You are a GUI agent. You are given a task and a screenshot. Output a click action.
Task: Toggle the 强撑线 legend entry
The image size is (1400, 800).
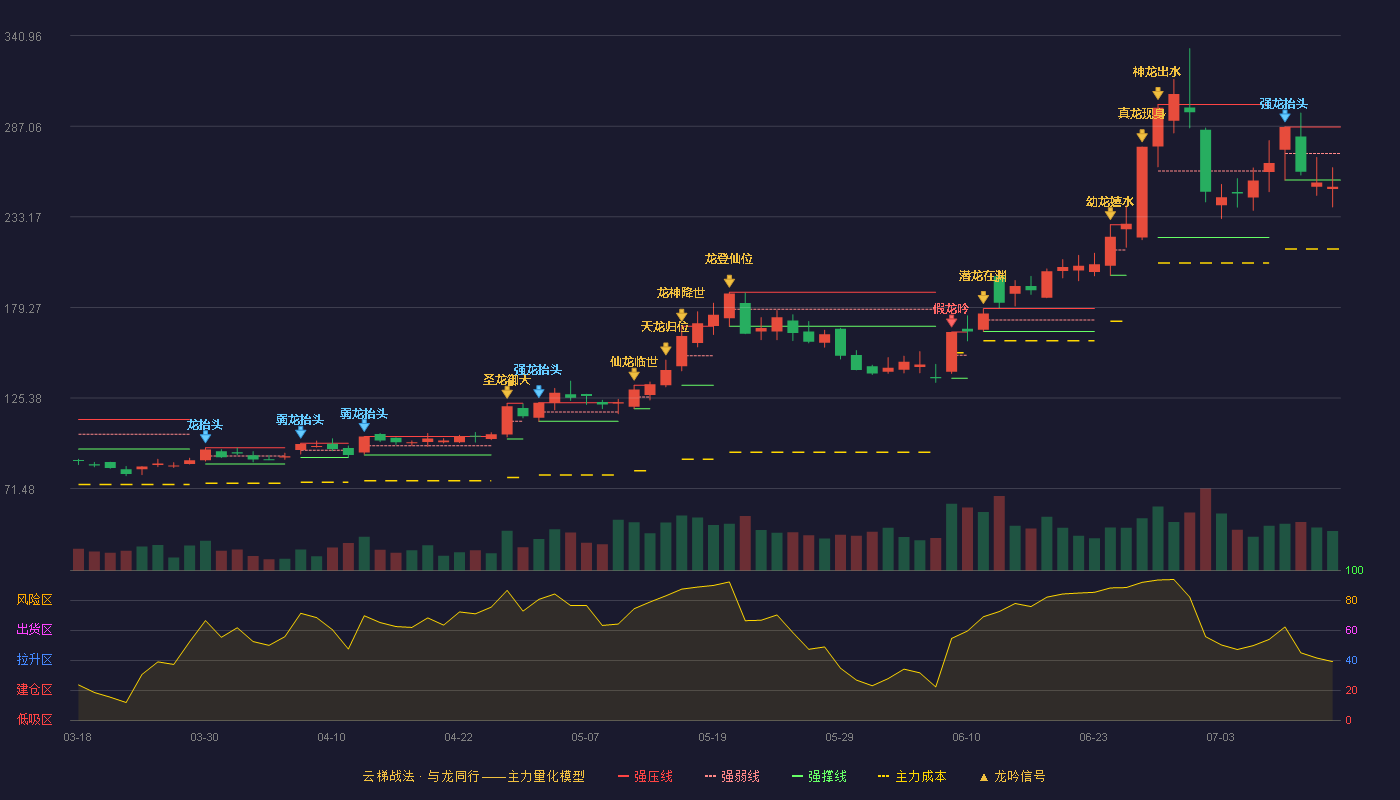(819, 776)
